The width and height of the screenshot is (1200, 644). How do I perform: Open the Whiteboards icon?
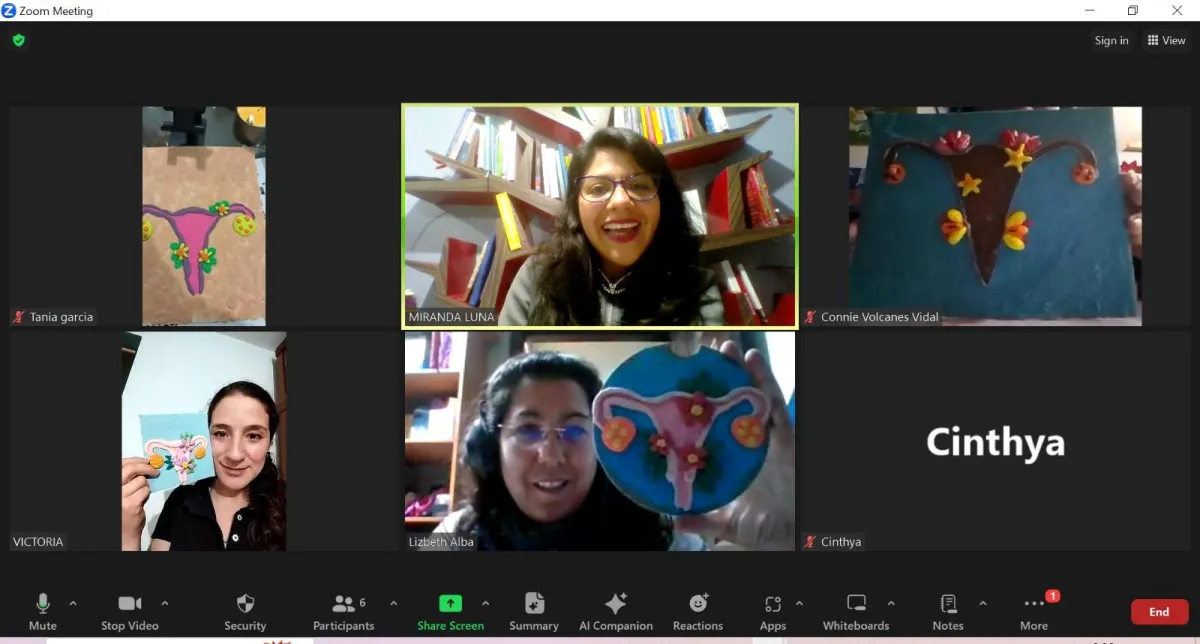(x=856, y=603)
